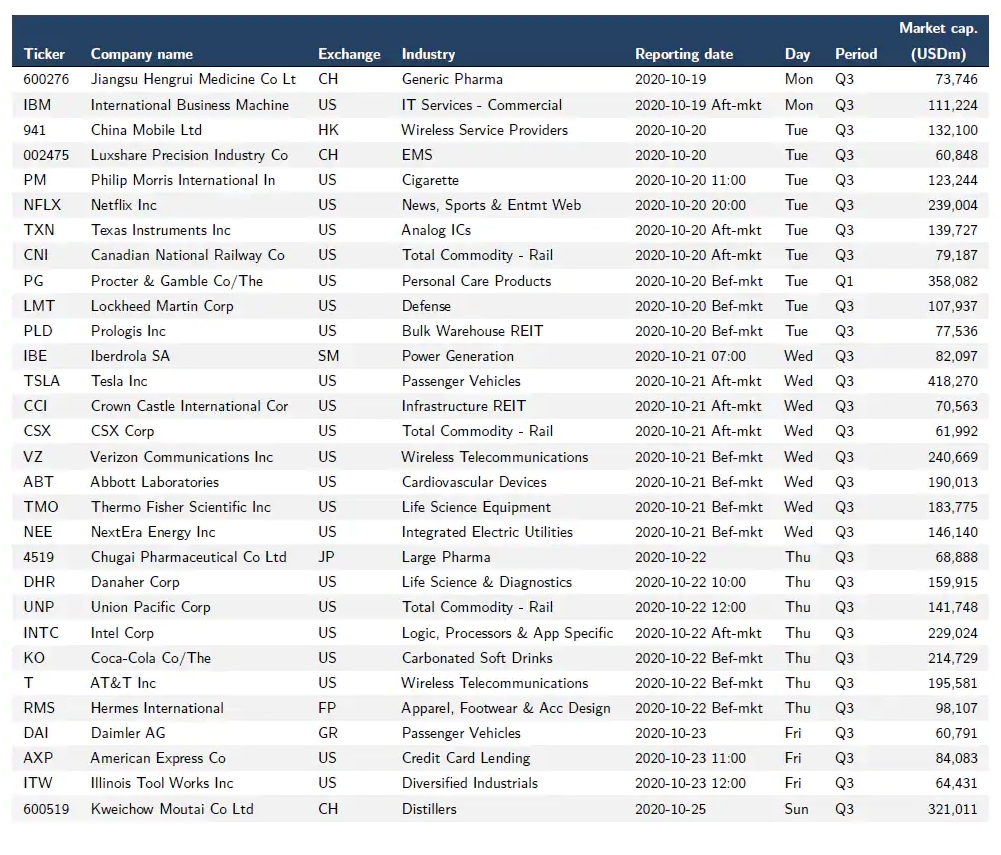1001x855 pixels.
Task: Select the HK exchange cell
Action: coord(328,130)
